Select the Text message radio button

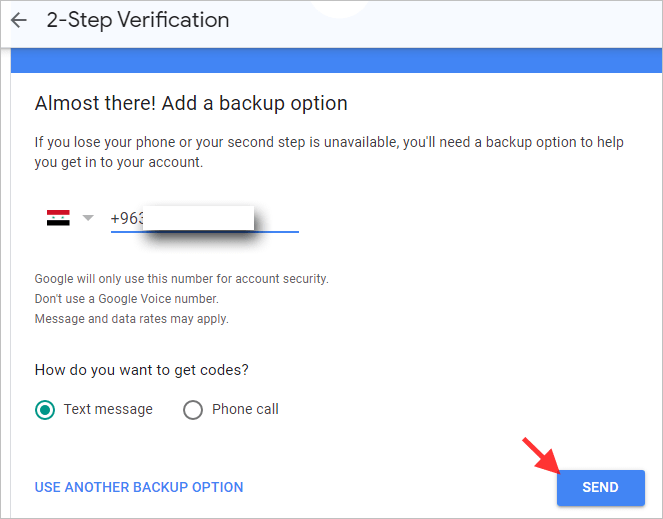(45, 409)
